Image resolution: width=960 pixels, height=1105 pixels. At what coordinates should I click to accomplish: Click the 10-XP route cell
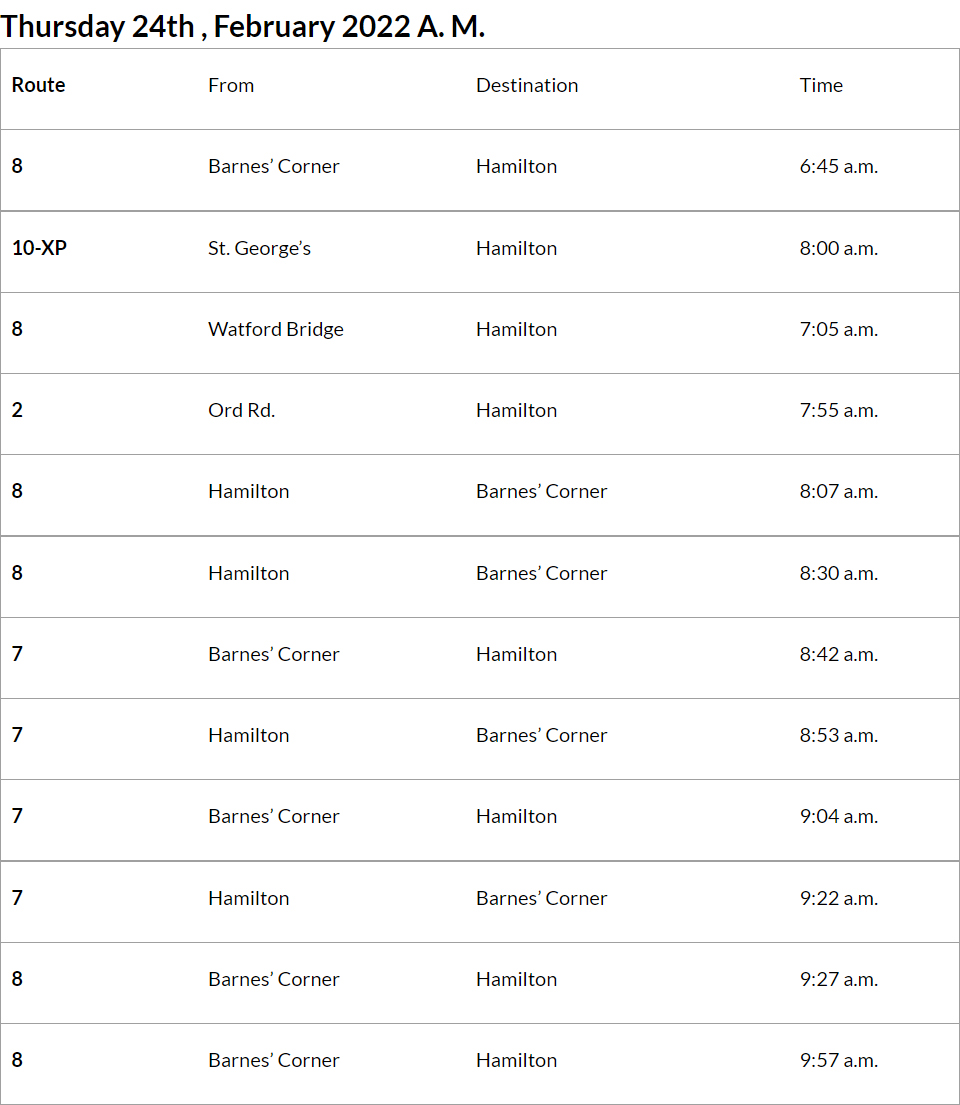point(40,248)
